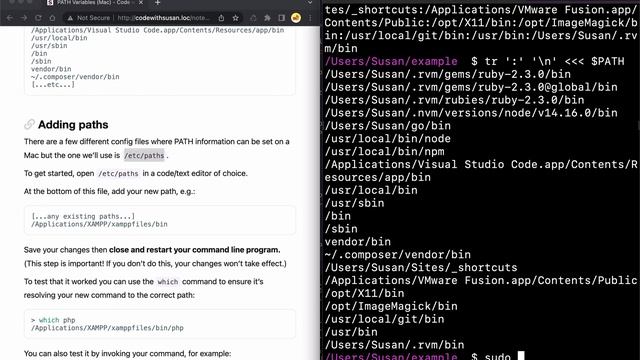Viewport: 640px width, 360px height.
Task: Click terminal line /Users/Susan/go/bin
Action: coord(388,126)
